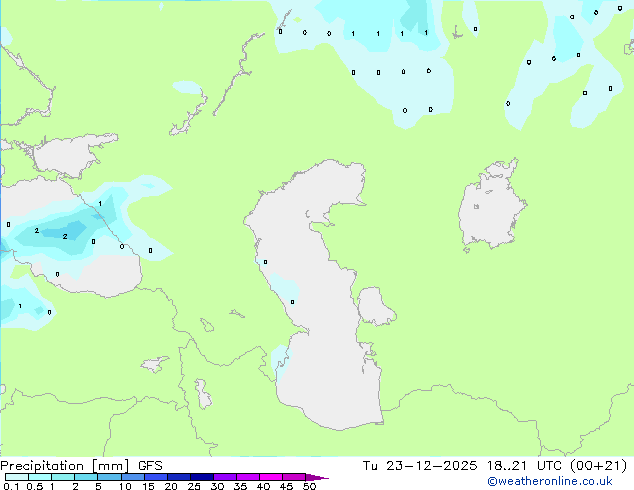Click the "Tu 23-12-2025" date text
Screen dimensions: 634x490
[420, 466]
